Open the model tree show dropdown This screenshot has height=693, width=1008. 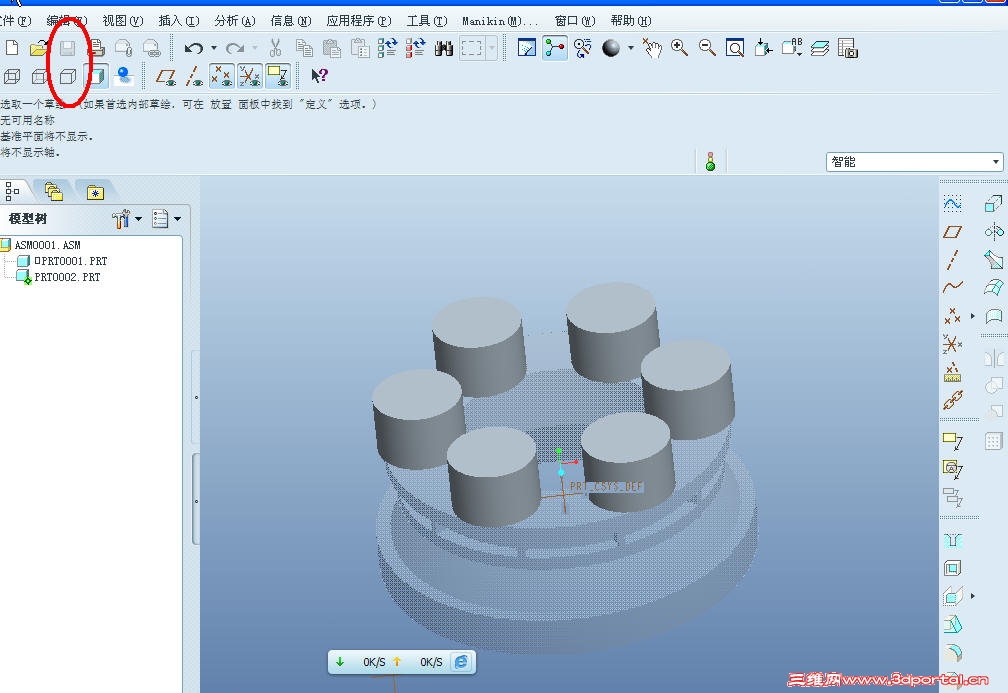pos(166,219)
